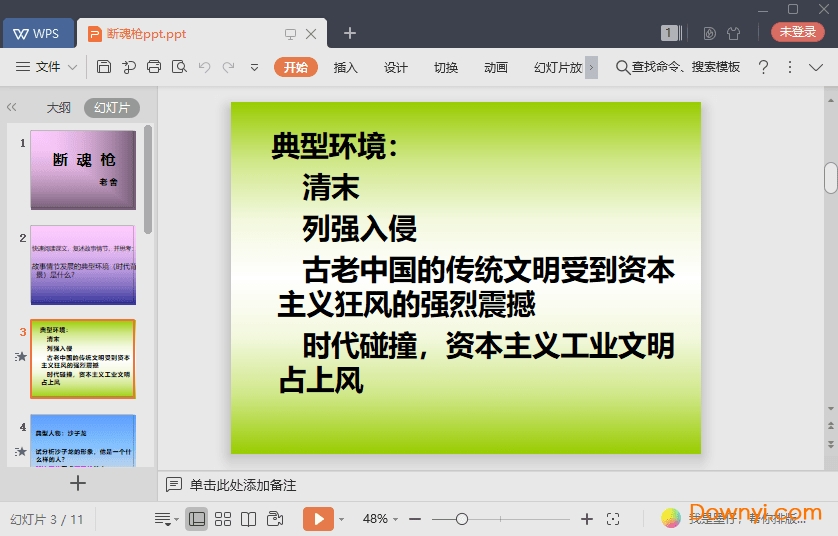The image size is (838, 536).
Task: Go to previous slide double-arrow button
Action: coord(831,426)
